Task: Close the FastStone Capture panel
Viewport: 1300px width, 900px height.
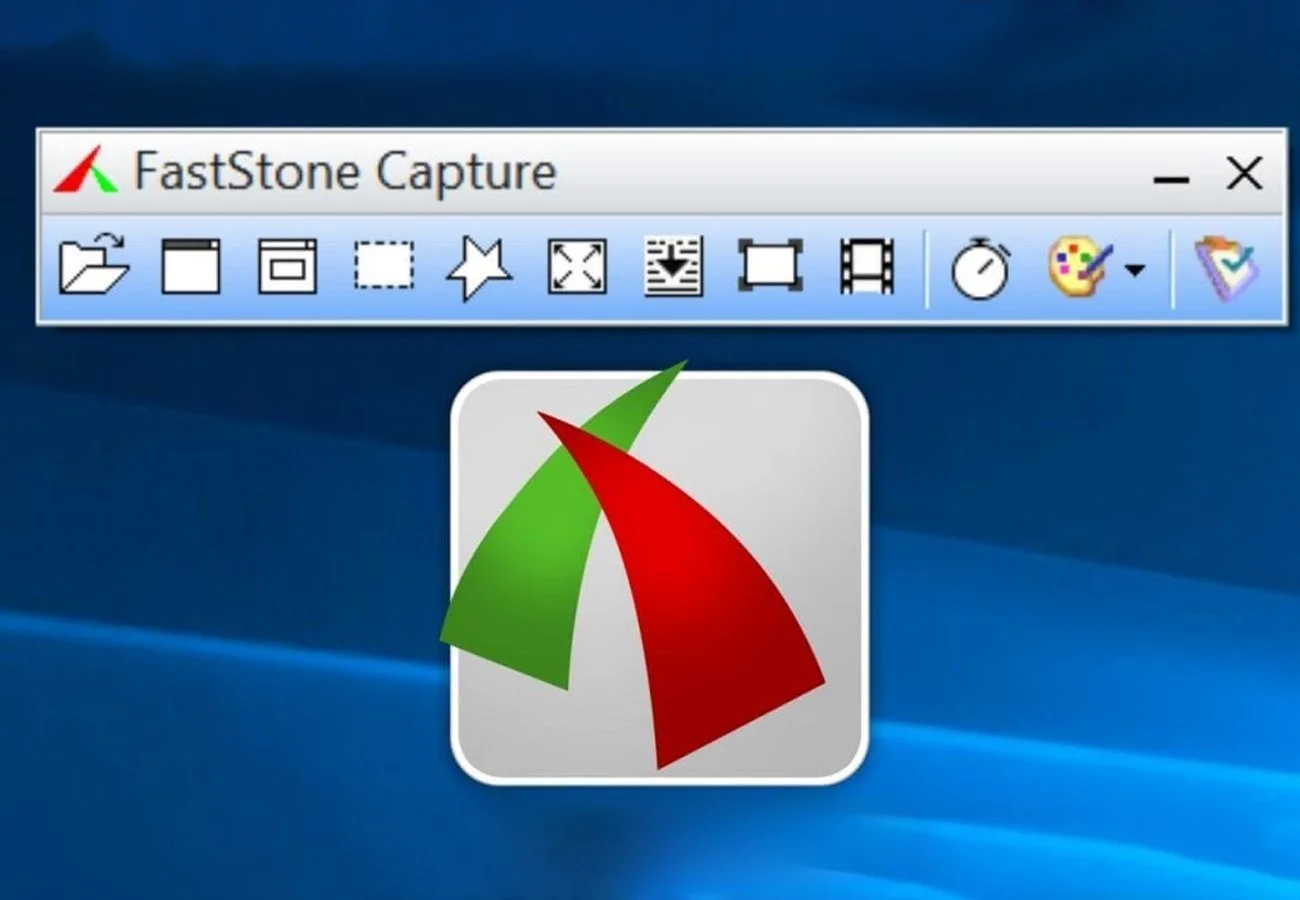Action: [1244, 173]
